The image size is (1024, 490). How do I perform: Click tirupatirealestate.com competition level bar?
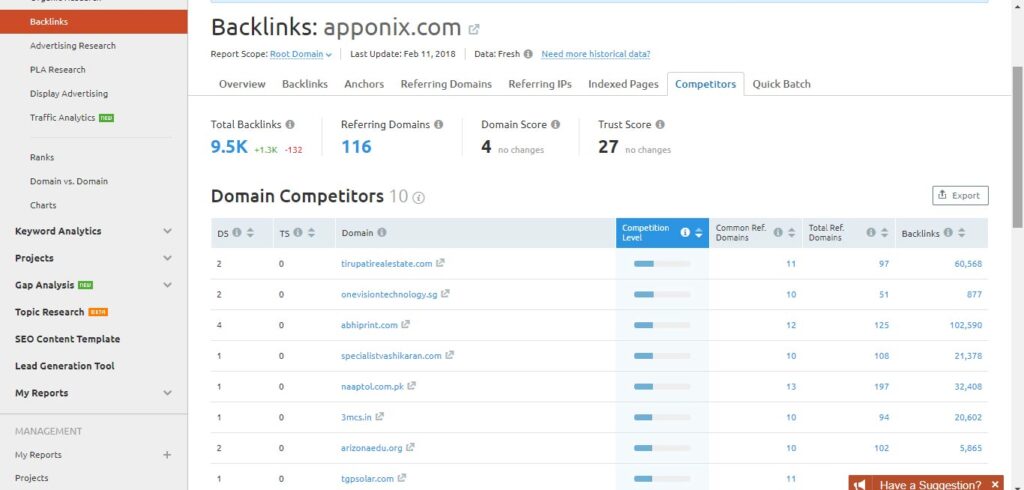pyautogui.click(x=662, y=263)
